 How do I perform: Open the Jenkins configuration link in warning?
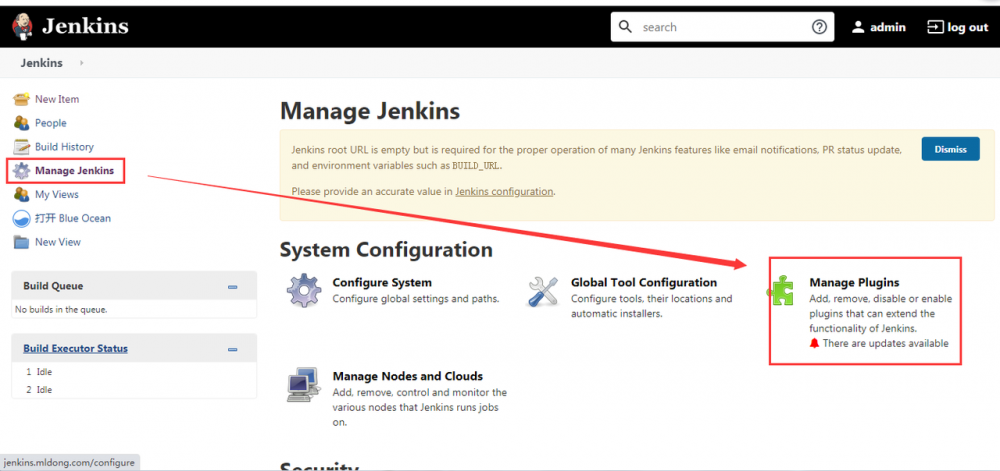504,191
